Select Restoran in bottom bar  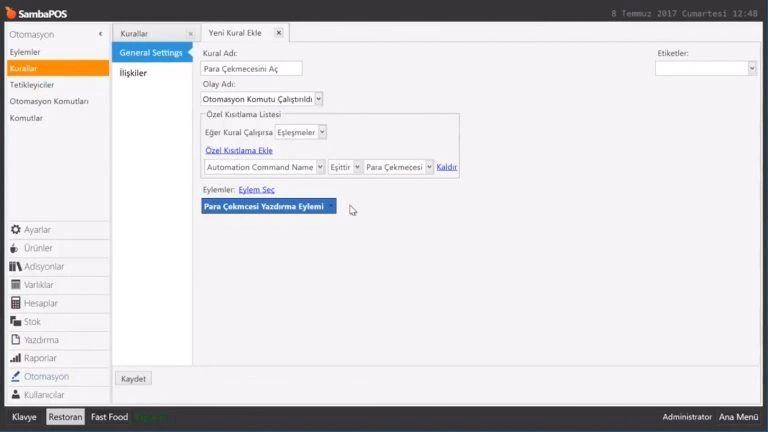[x=66, y=417]
